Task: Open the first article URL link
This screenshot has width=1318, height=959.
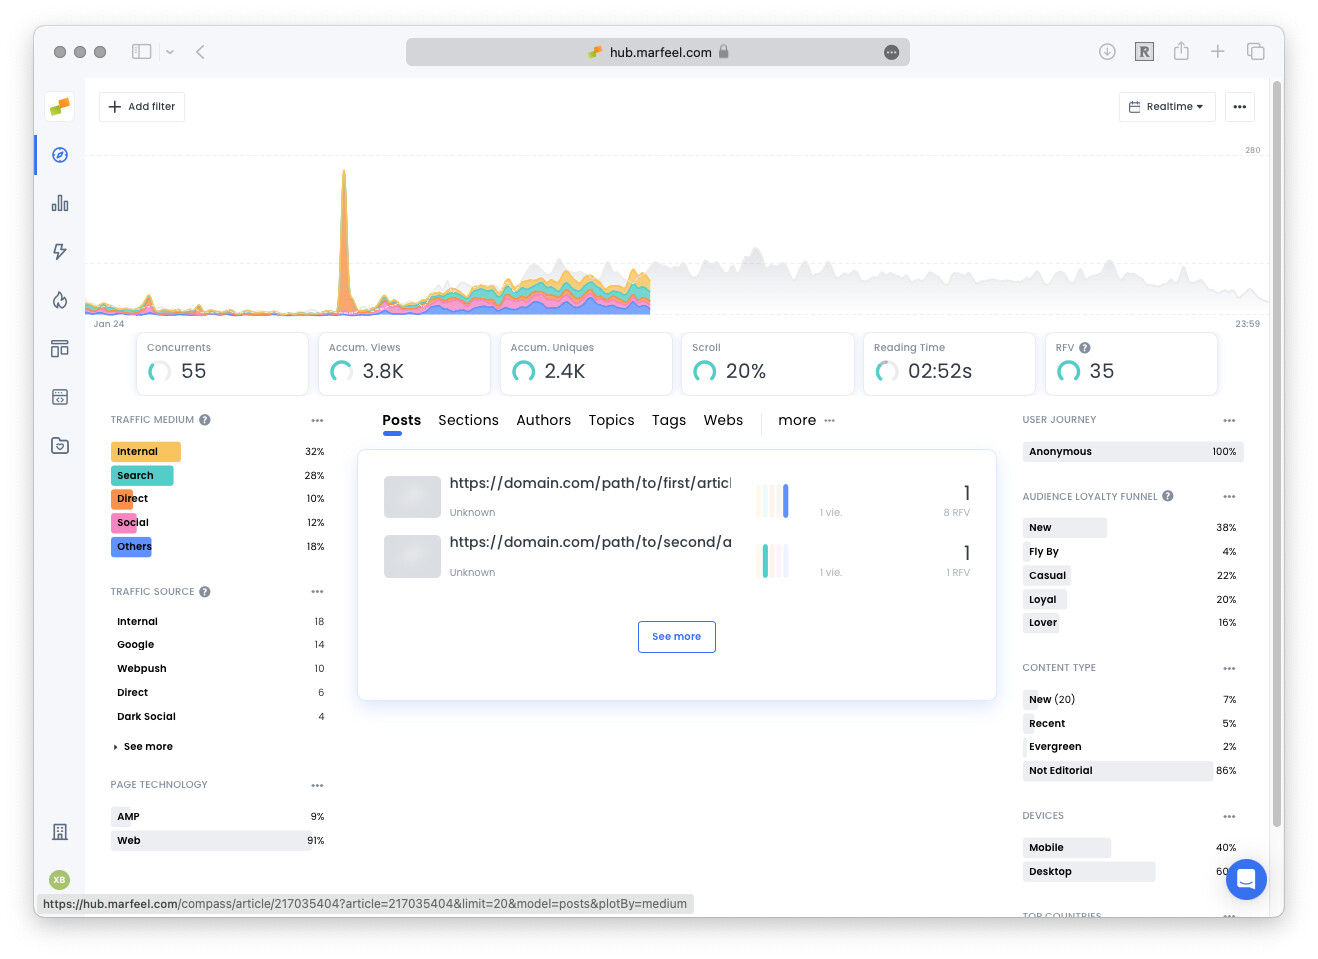Action: pos(590,483)
